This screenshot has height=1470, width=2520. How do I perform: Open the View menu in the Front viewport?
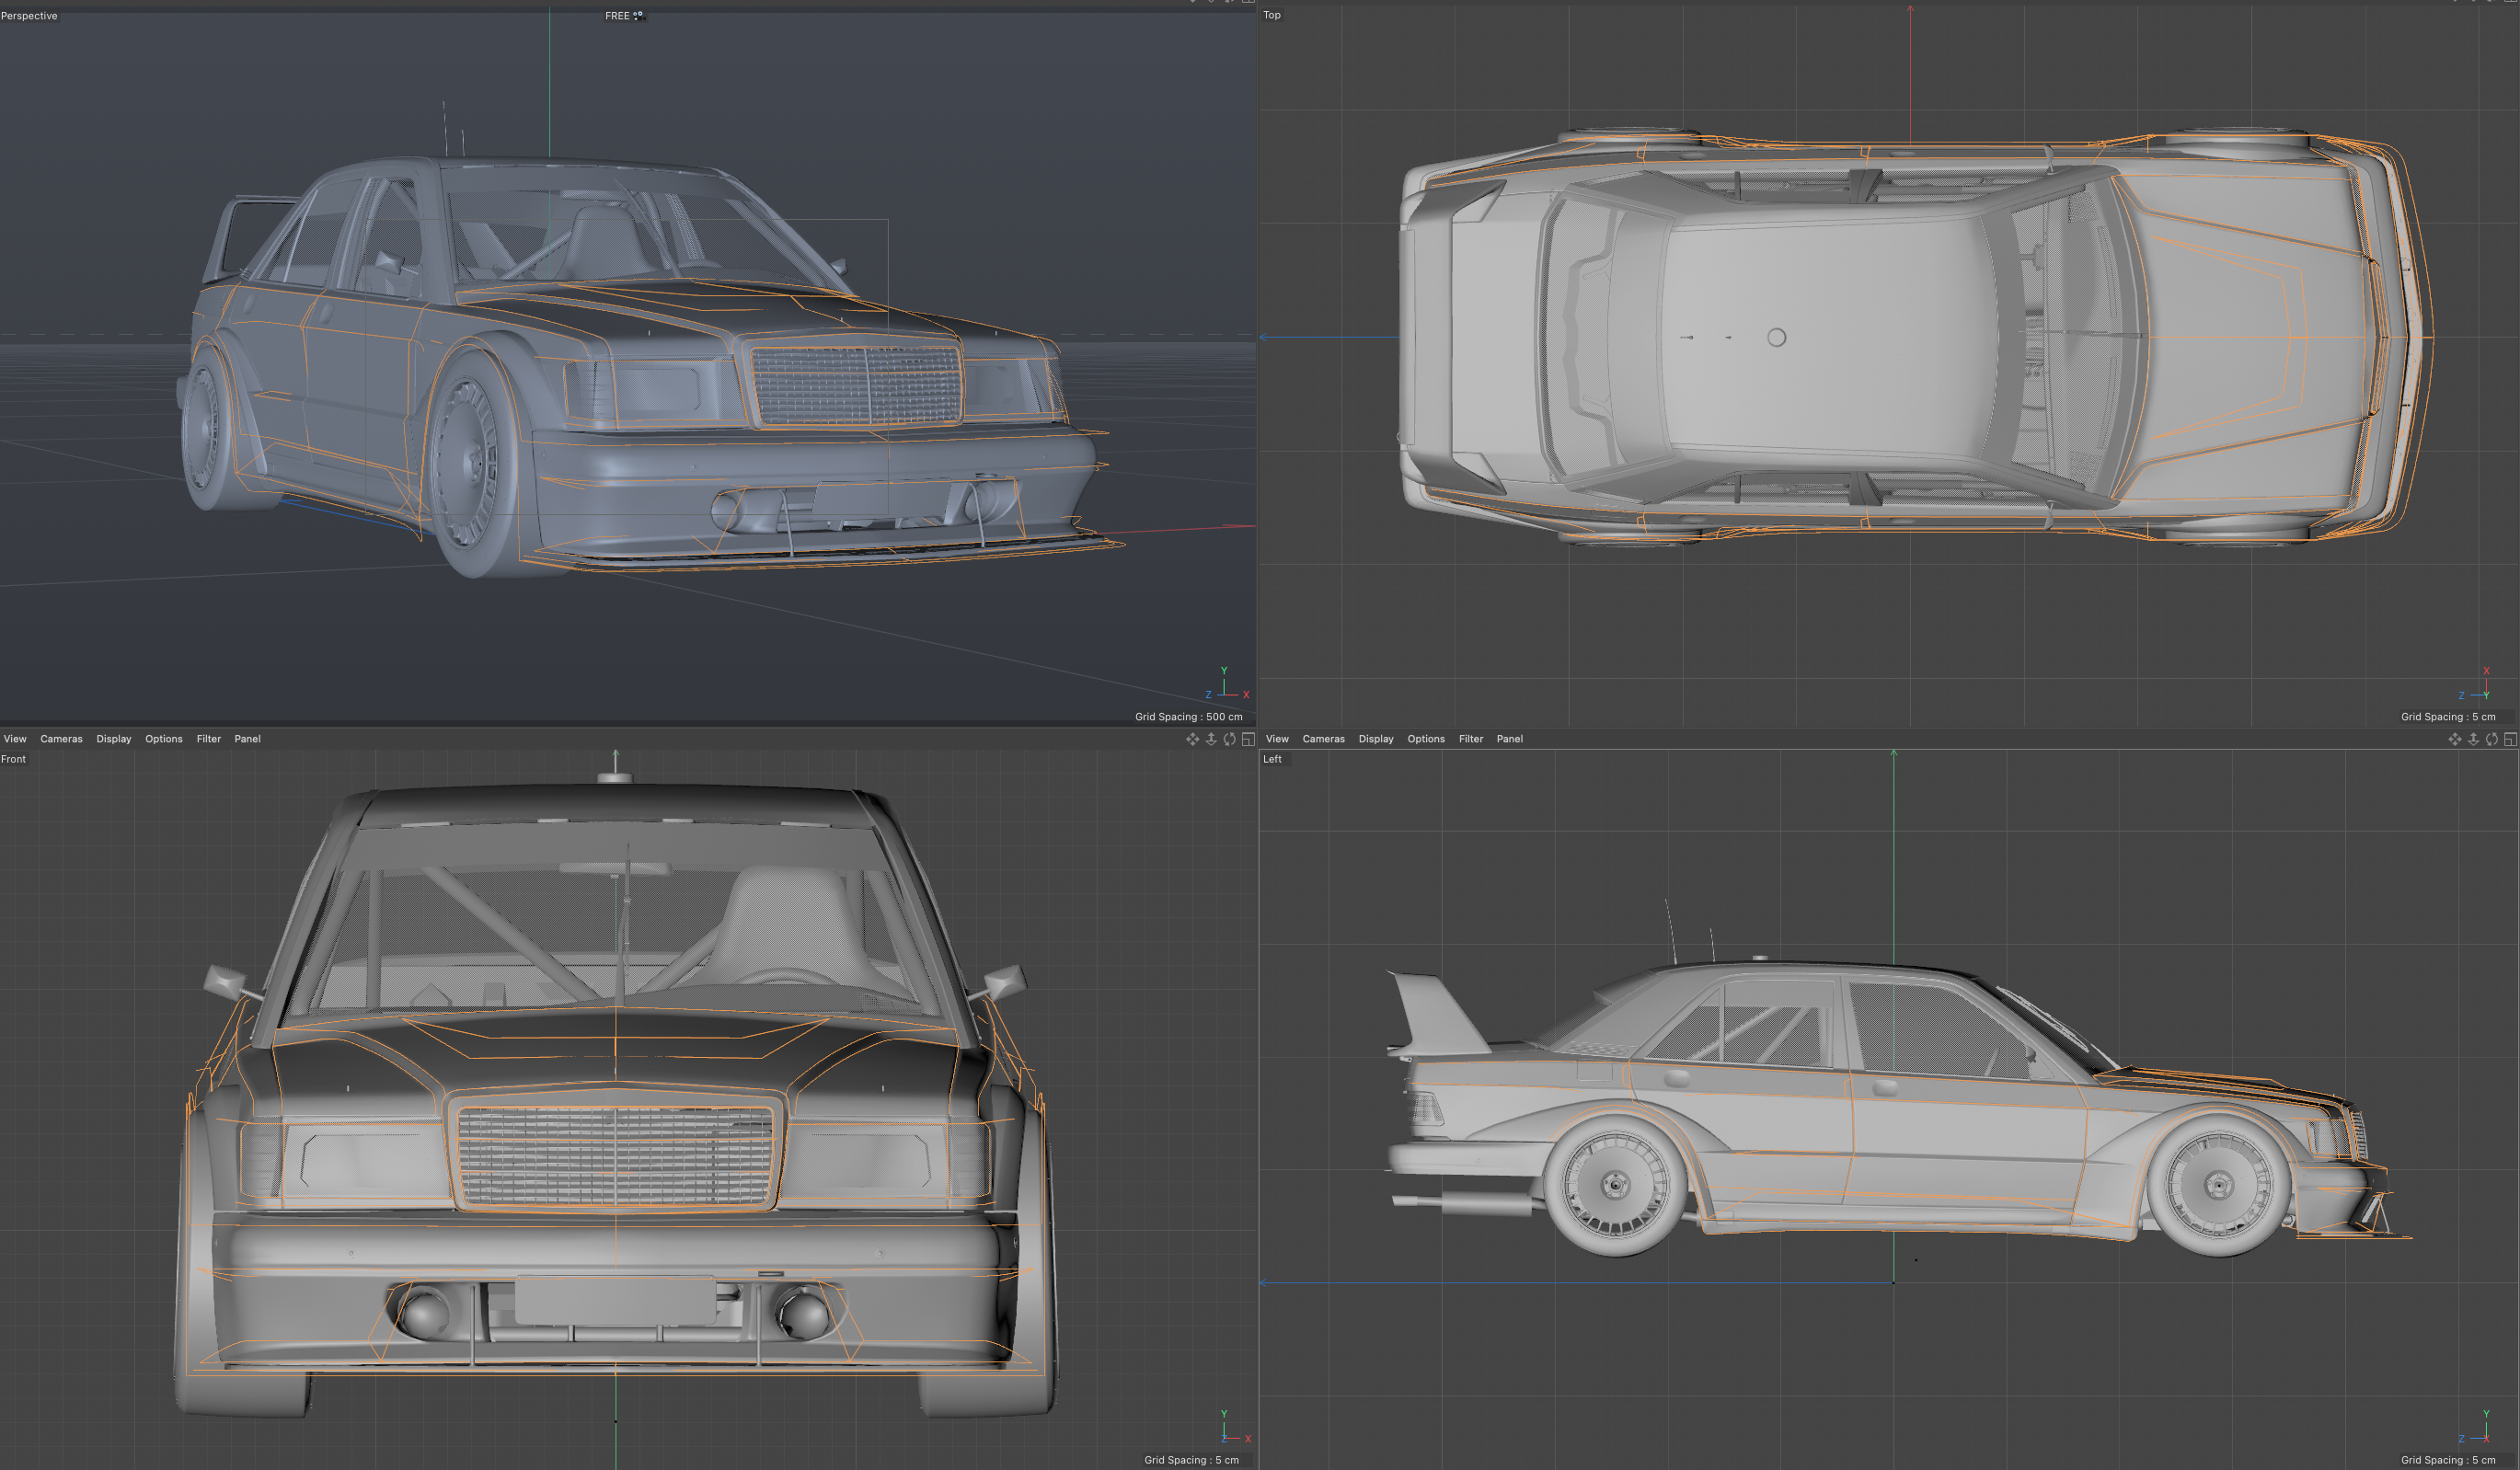click(x=15, y=739)
